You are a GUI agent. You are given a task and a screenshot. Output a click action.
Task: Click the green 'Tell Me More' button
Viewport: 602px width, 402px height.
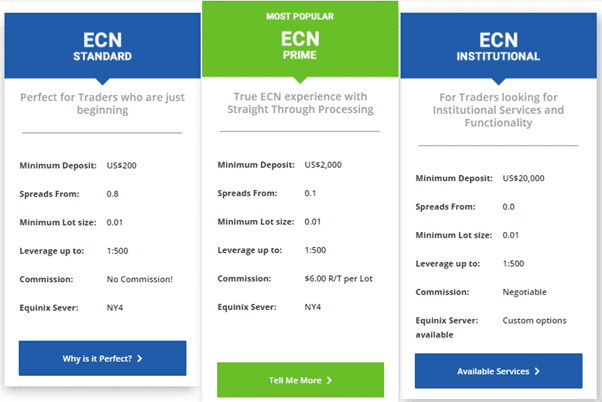pos(300,380)
